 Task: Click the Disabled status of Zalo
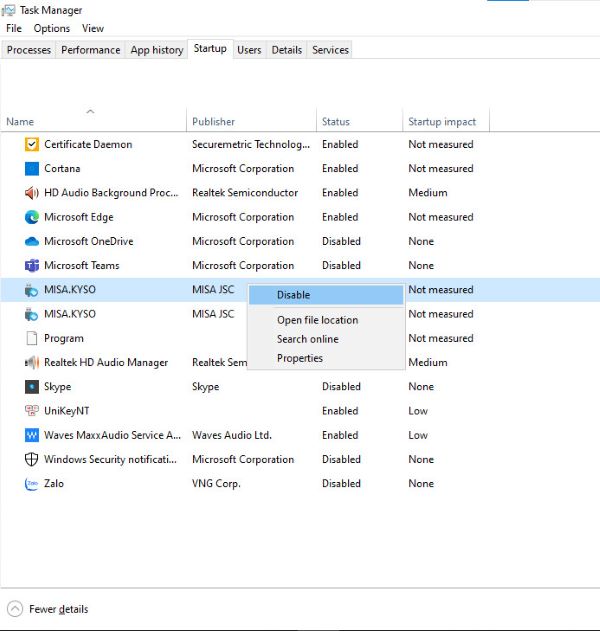pos(341,484)
